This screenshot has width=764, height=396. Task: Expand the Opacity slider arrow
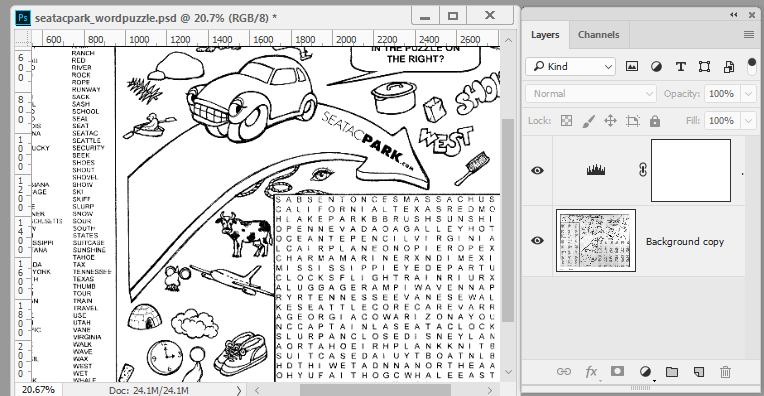[x=748, y=94]
